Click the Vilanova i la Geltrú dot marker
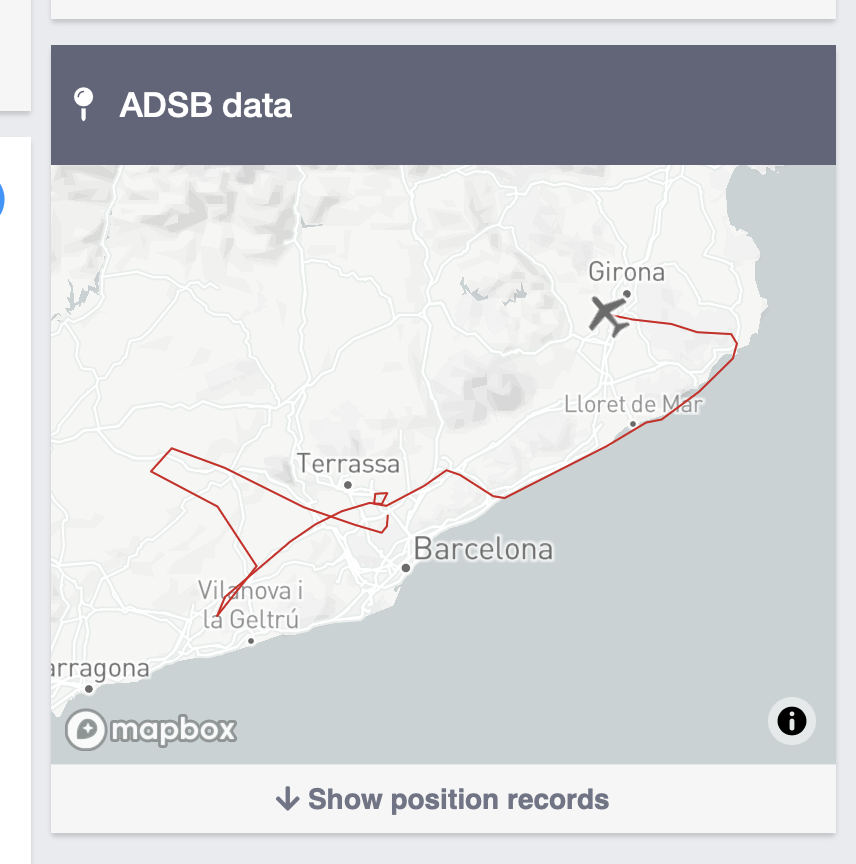Image resolution: width=856 pixels, height=864 pixels. pos(251,641)
